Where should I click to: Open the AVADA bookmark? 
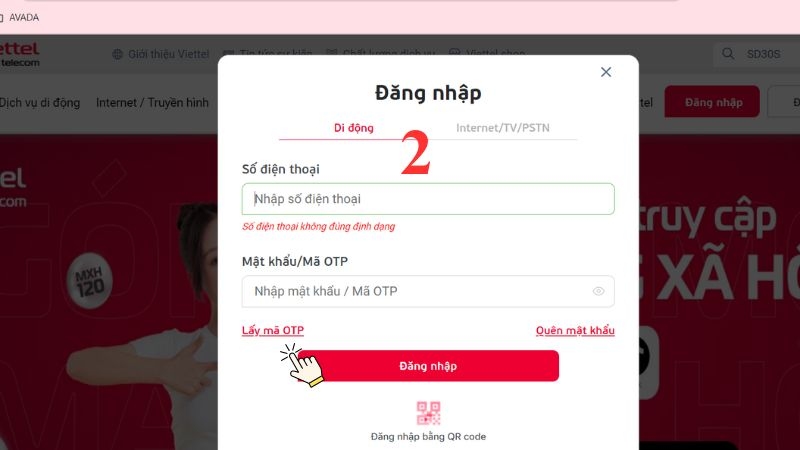tap(23, 17)
